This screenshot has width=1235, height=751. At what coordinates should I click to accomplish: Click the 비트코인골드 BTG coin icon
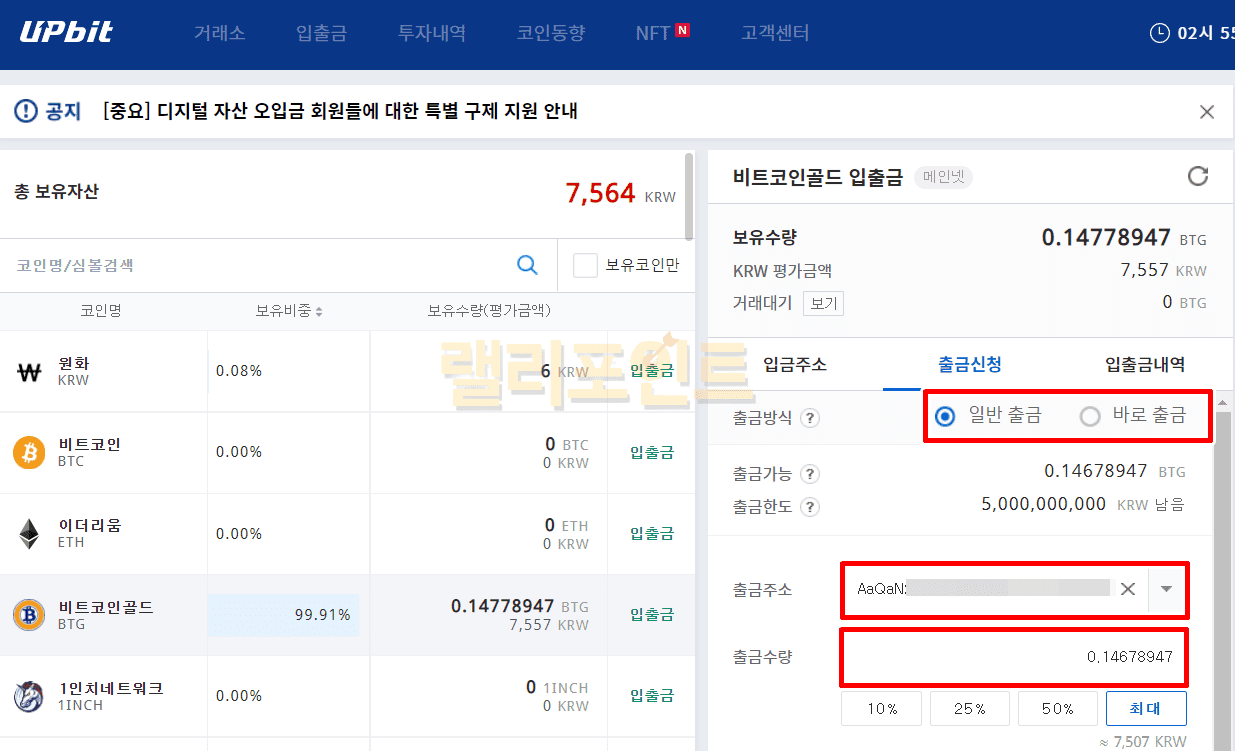[29, 615]
